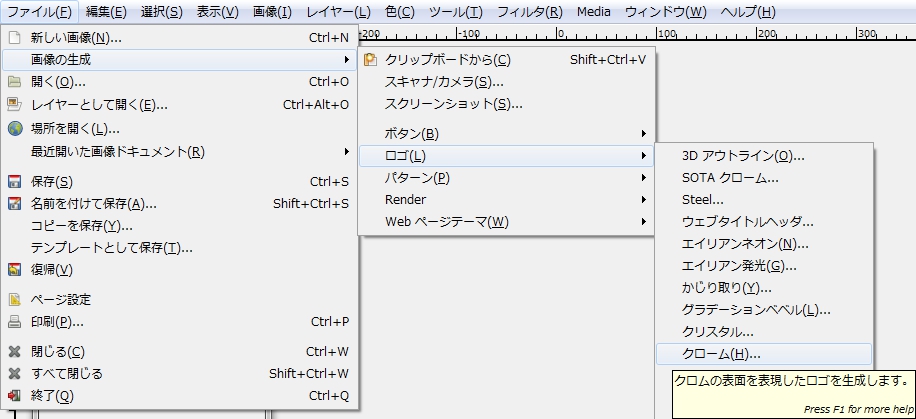Click the save floppy disk icon
The width and height of the screenshot is (916, 419).
(14, 182)
